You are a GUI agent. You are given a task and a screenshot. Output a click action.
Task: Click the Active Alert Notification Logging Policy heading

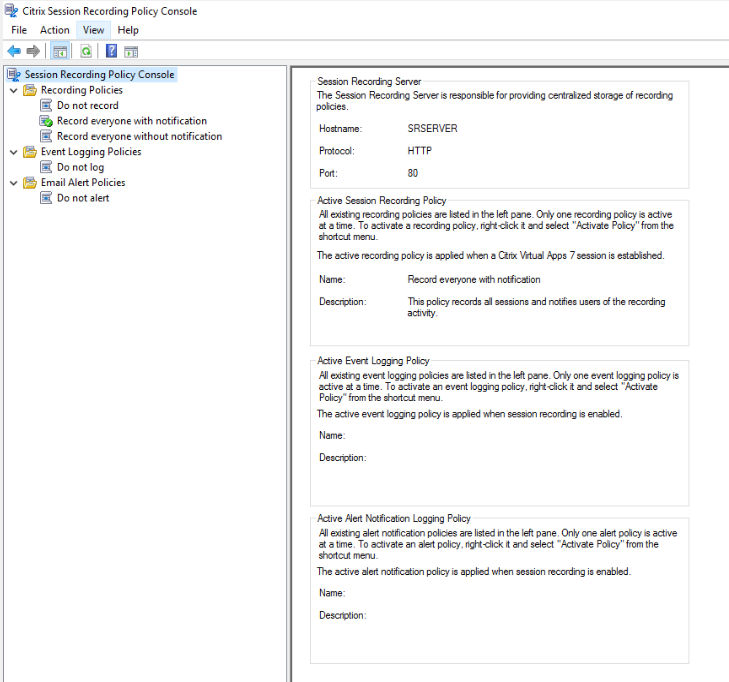pyautogui.click(x=394, y=518)
